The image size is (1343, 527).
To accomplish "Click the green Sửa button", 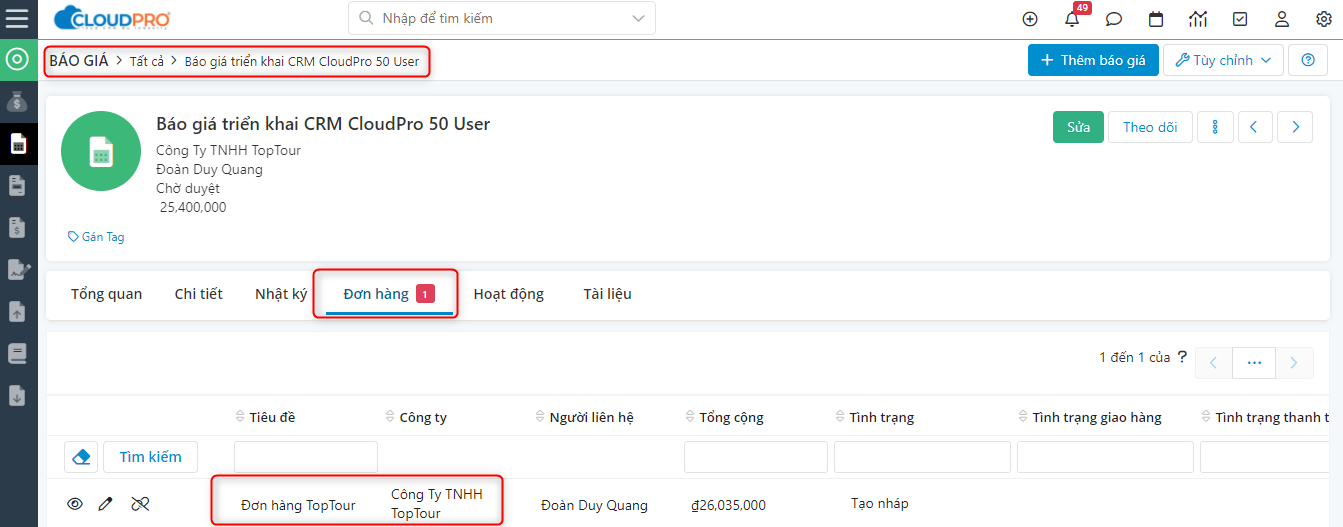I will pyautogui.click(x=1078, y=127).
